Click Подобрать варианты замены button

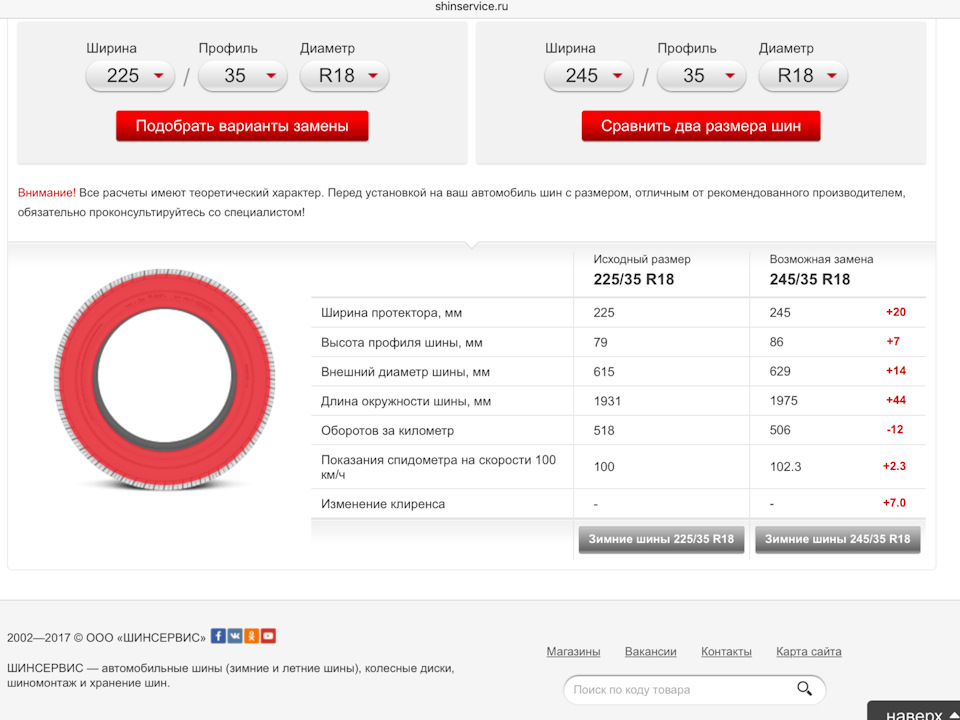[242, 126]
